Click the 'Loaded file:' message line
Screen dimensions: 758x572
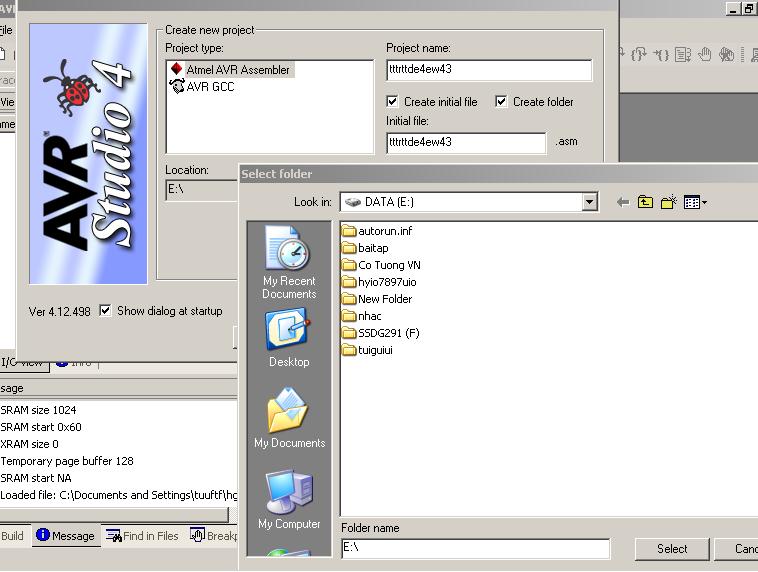(x=119, y=495)
